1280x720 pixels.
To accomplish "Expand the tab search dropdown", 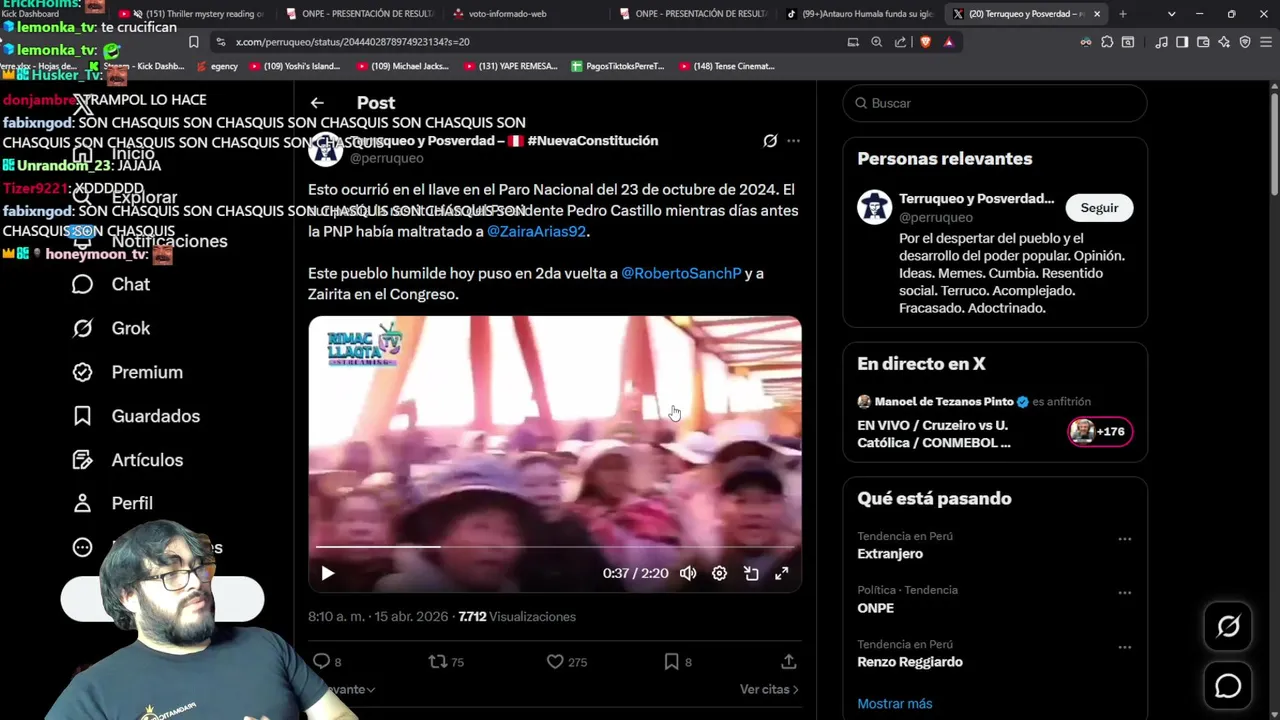I will coord(1171,14).
